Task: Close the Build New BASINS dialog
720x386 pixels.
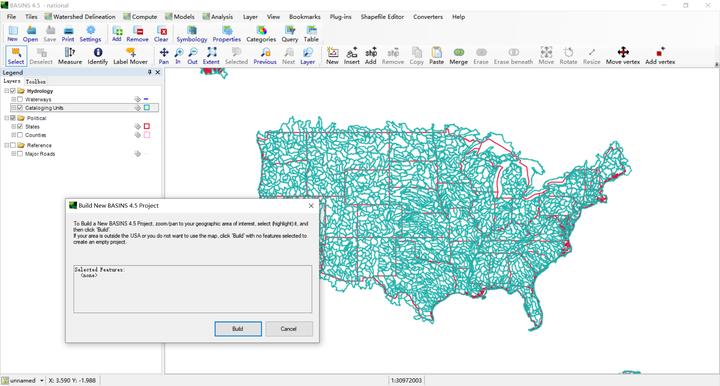Action: (x=311, y=206)
